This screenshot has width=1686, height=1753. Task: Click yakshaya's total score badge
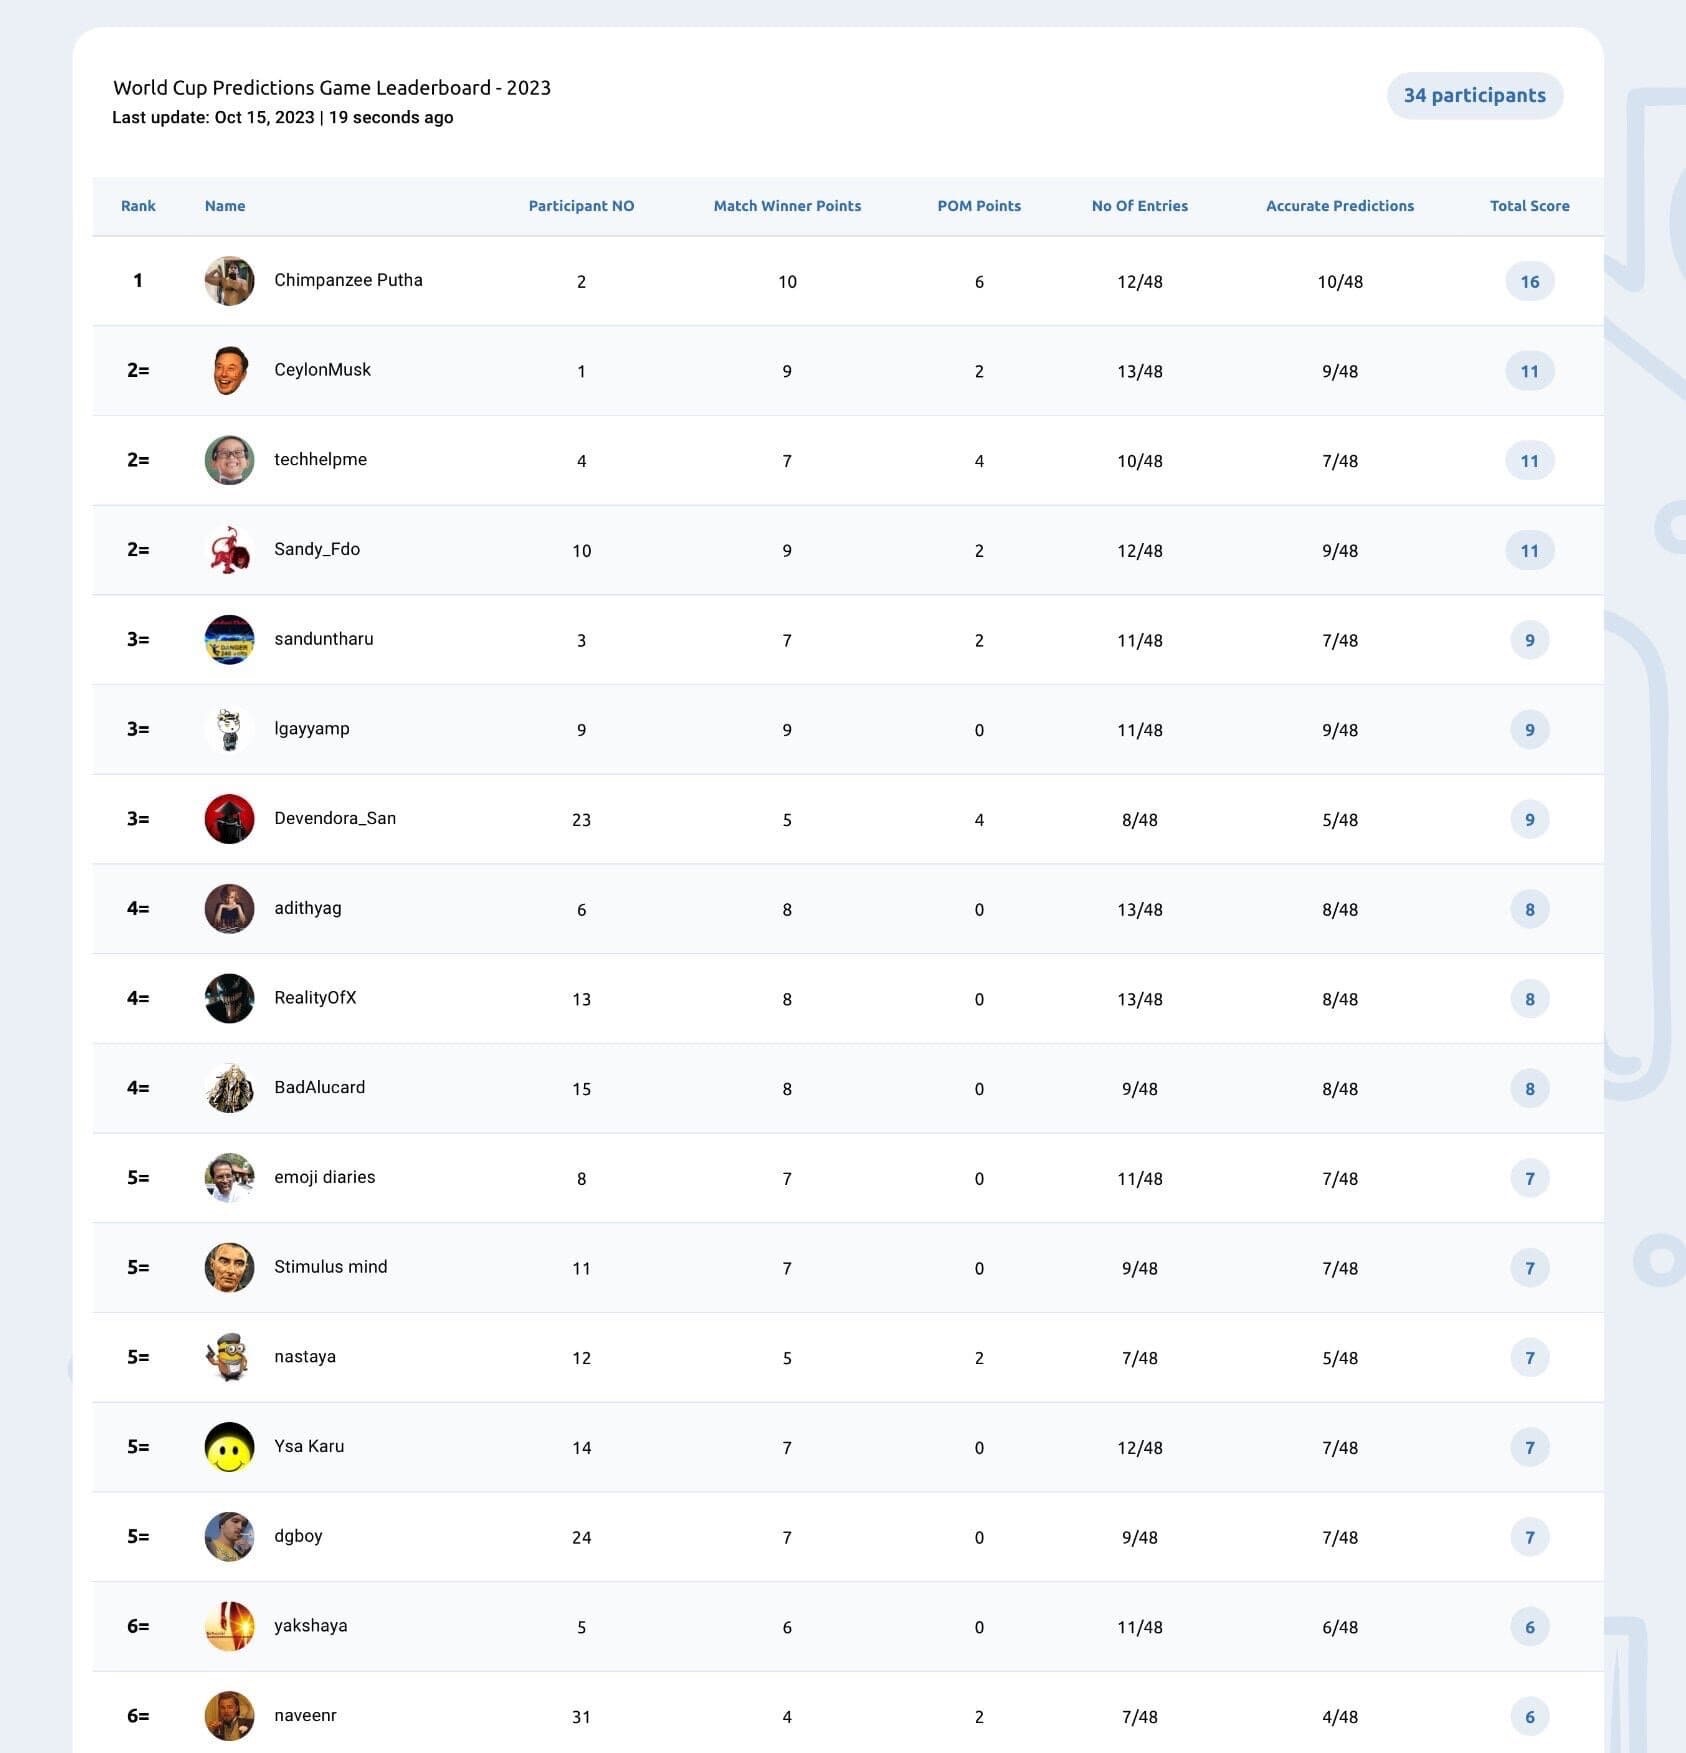(1529, 1627)
